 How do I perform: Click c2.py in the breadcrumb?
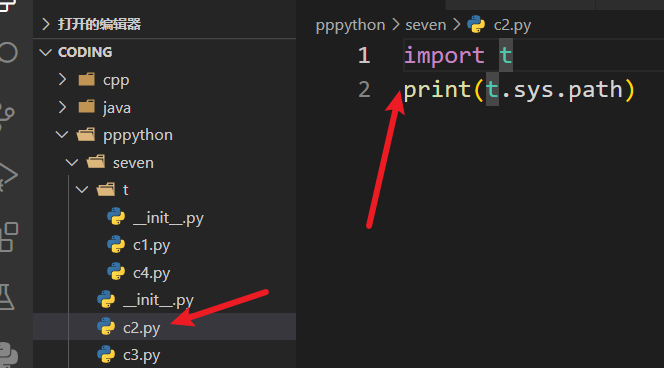coord(512,25)
